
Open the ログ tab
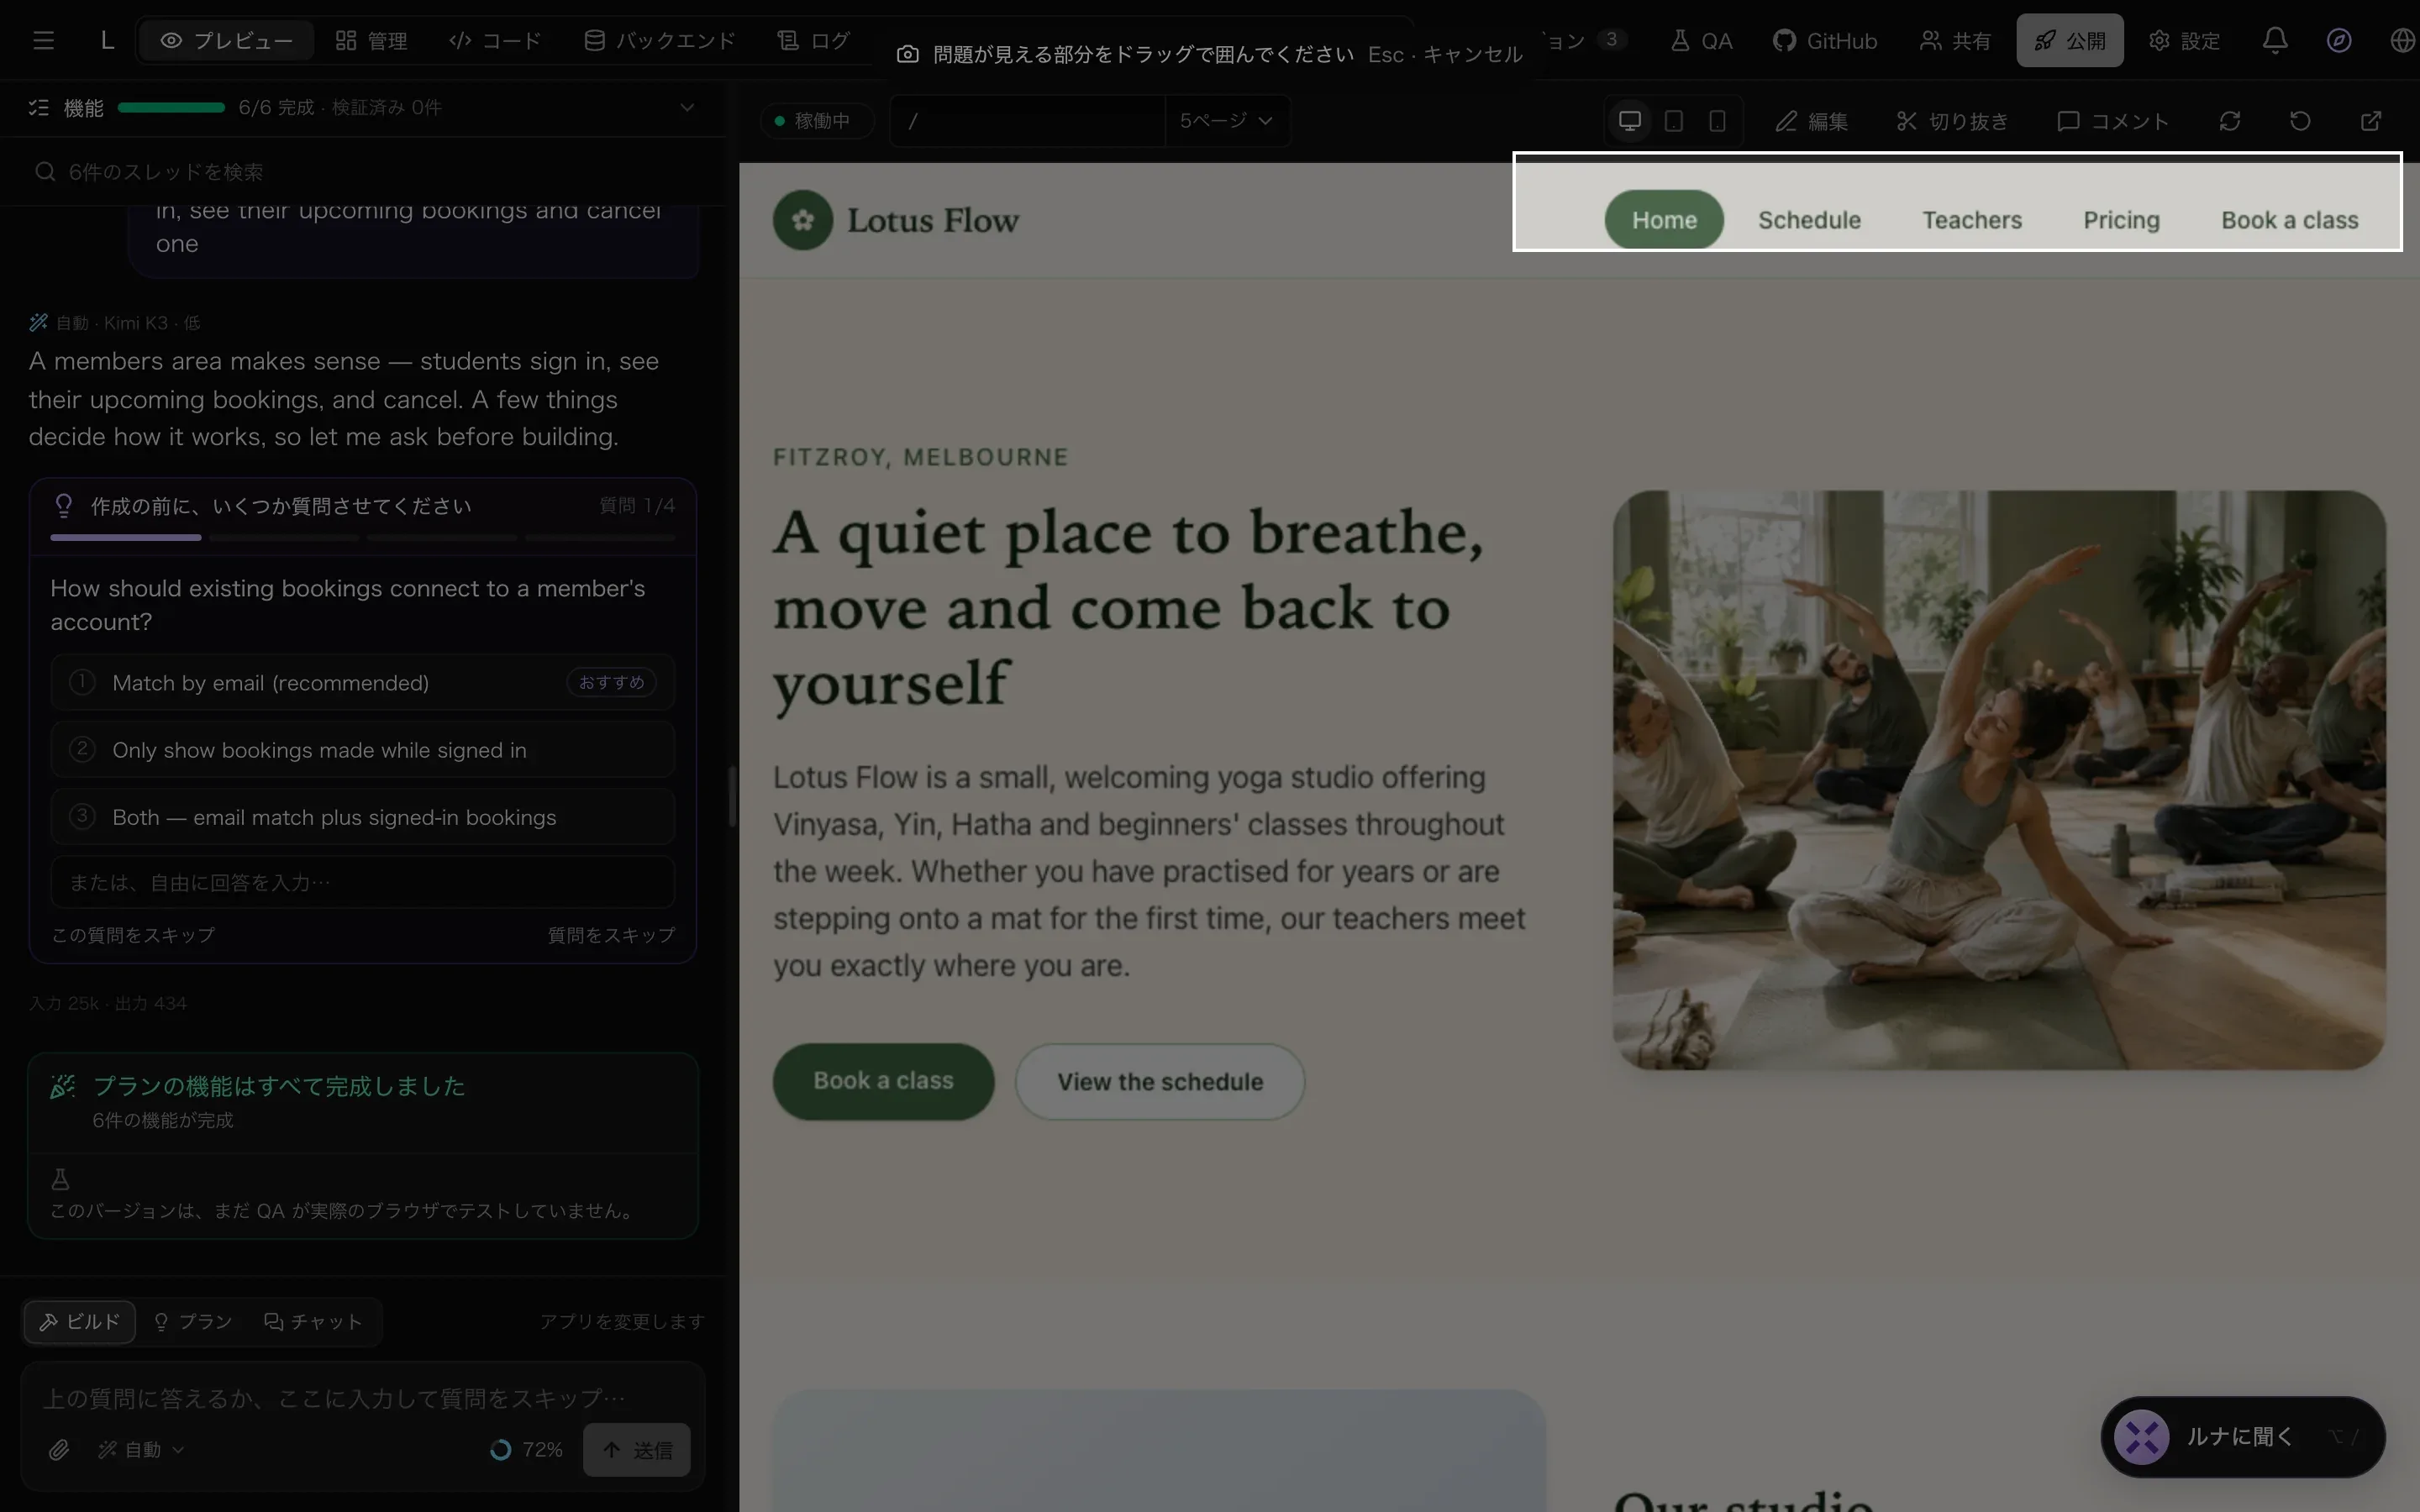click(x=814, y=40)
